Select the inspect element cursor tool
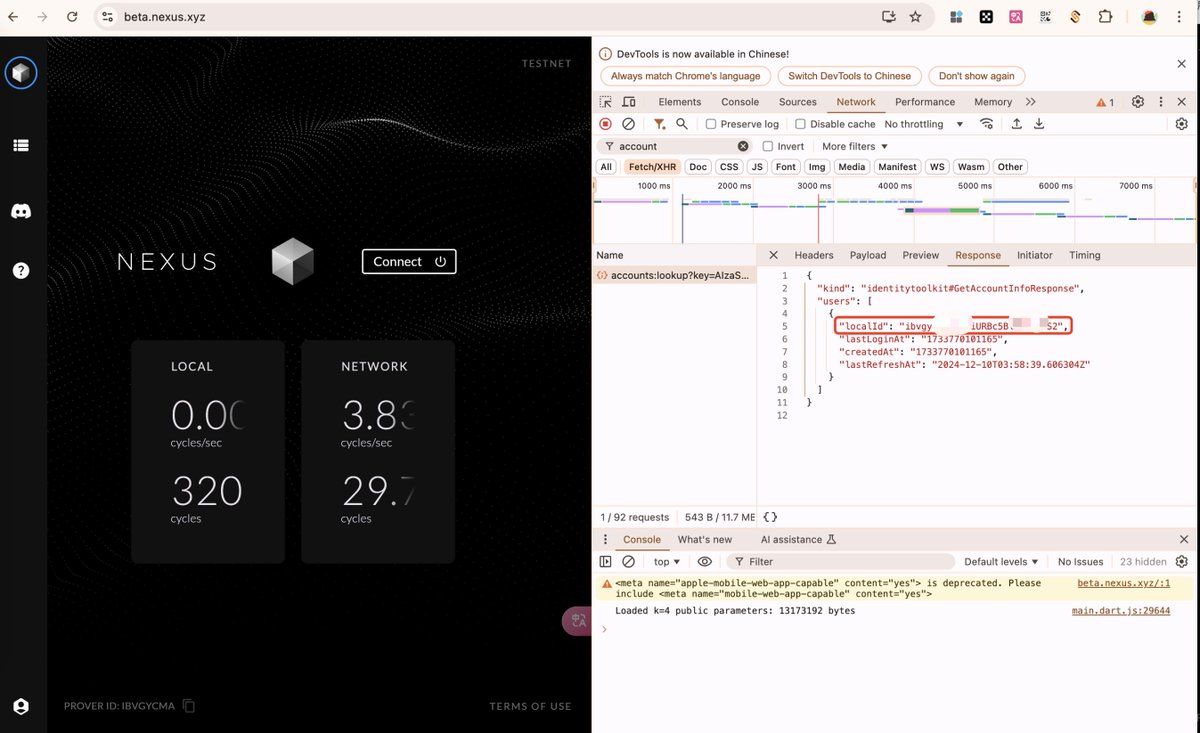The height and width of the screenshot is (733, 1200). 605,101
